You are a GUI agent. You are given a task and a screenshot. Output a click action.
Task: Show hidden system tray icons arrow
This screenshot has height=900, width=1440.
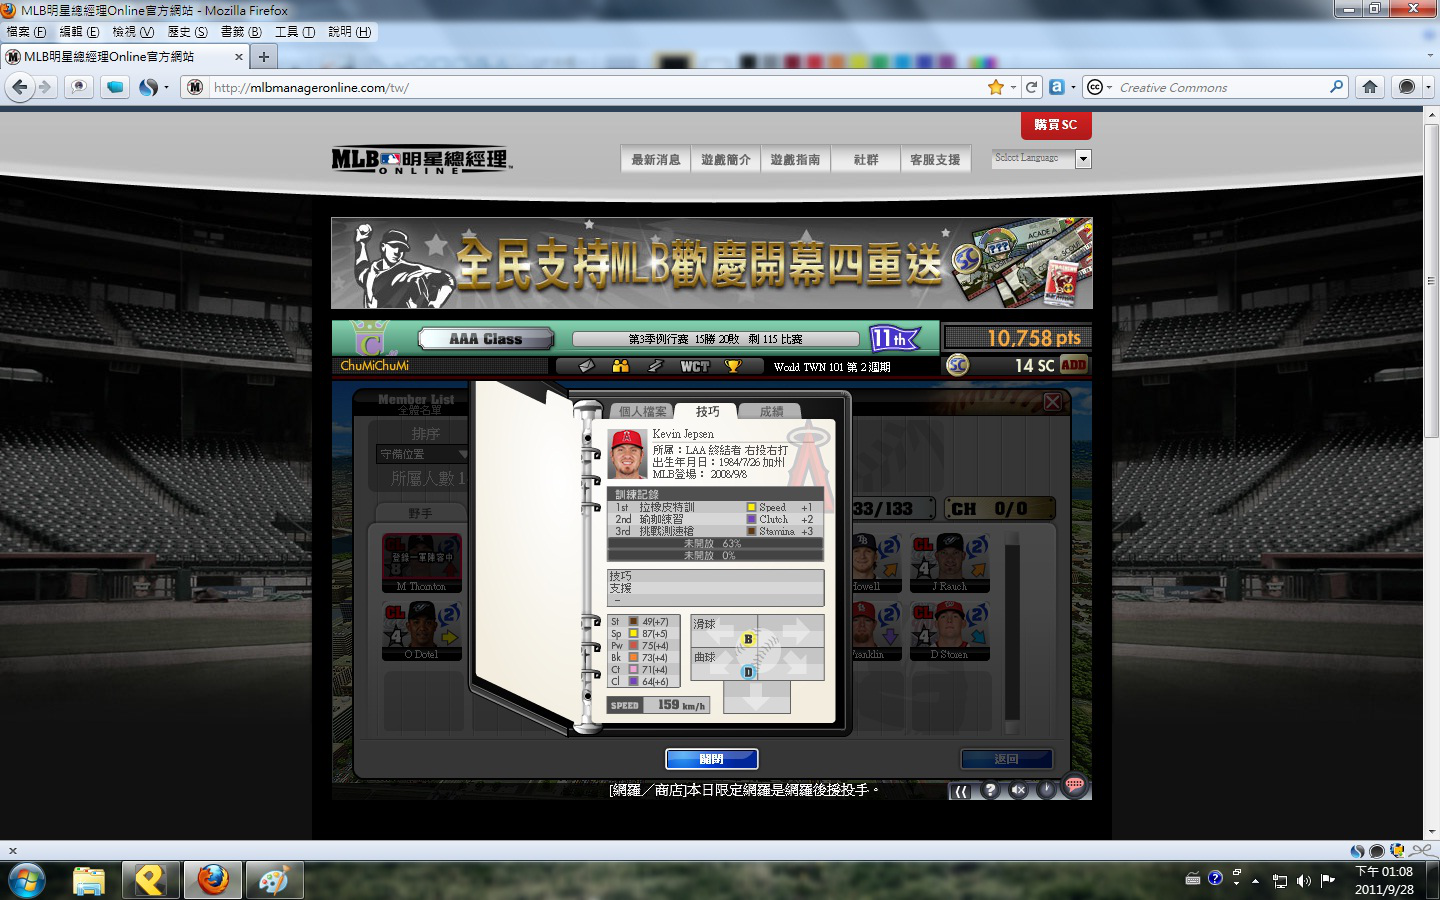click(1255, 881)
